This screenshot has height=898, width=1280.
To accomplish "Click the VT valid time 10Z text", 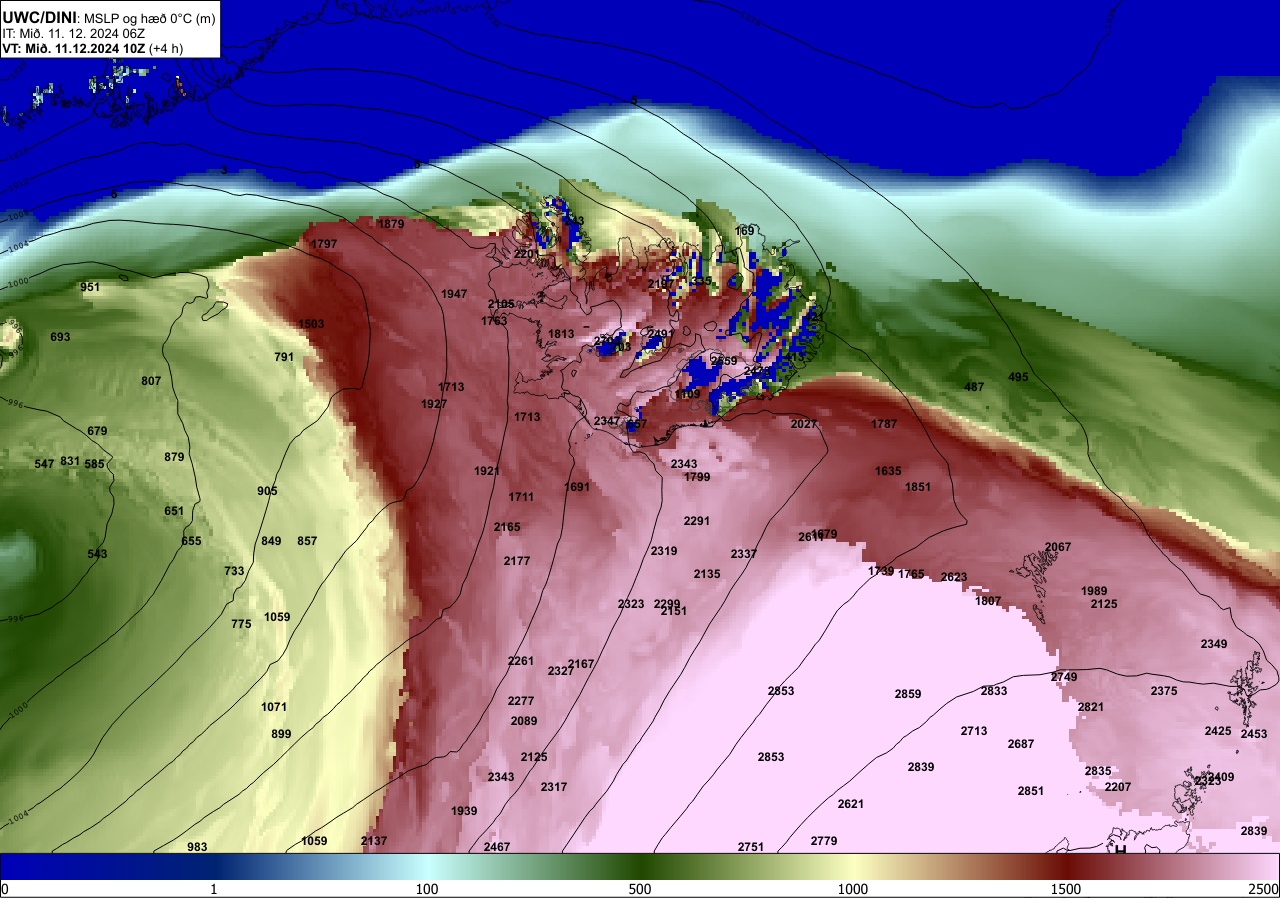I will (75, 48).
